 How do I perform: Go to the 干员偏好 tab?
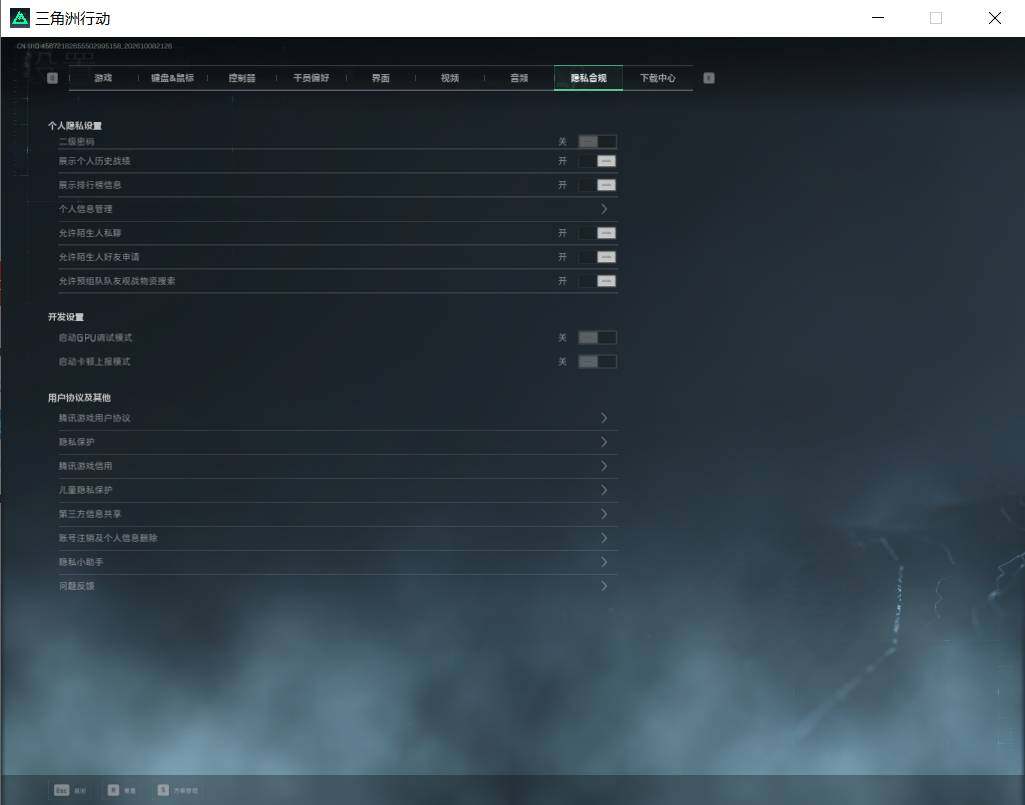pyautogui.click(x=311, y=78)
